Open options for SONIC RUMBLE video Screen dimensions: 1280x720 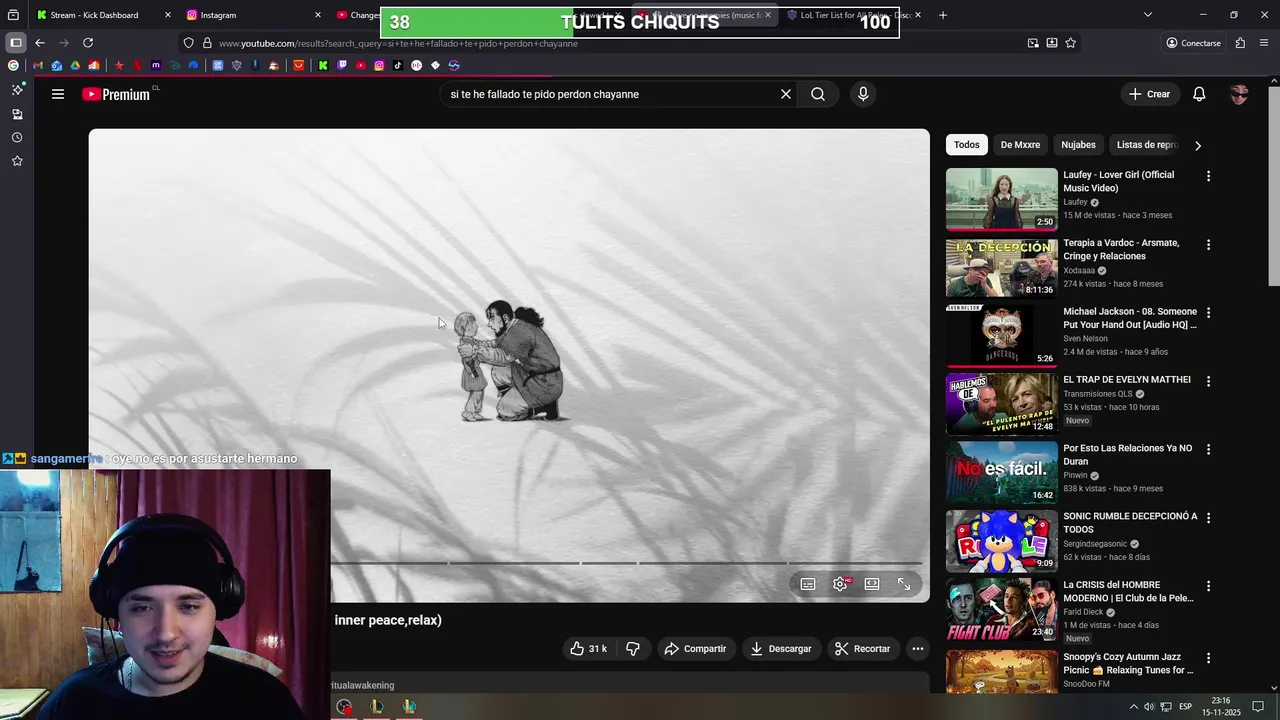1208,518
